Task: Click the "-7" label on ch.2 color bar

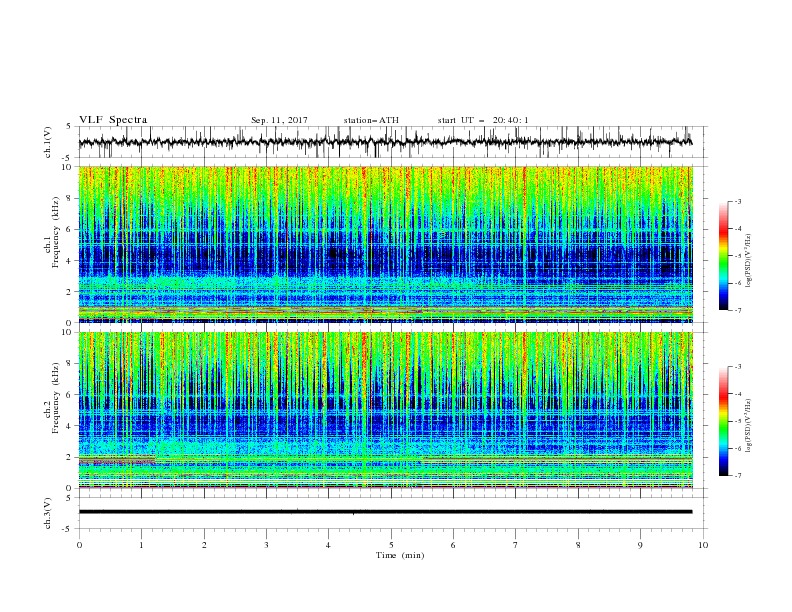Action: coord(738,475)
